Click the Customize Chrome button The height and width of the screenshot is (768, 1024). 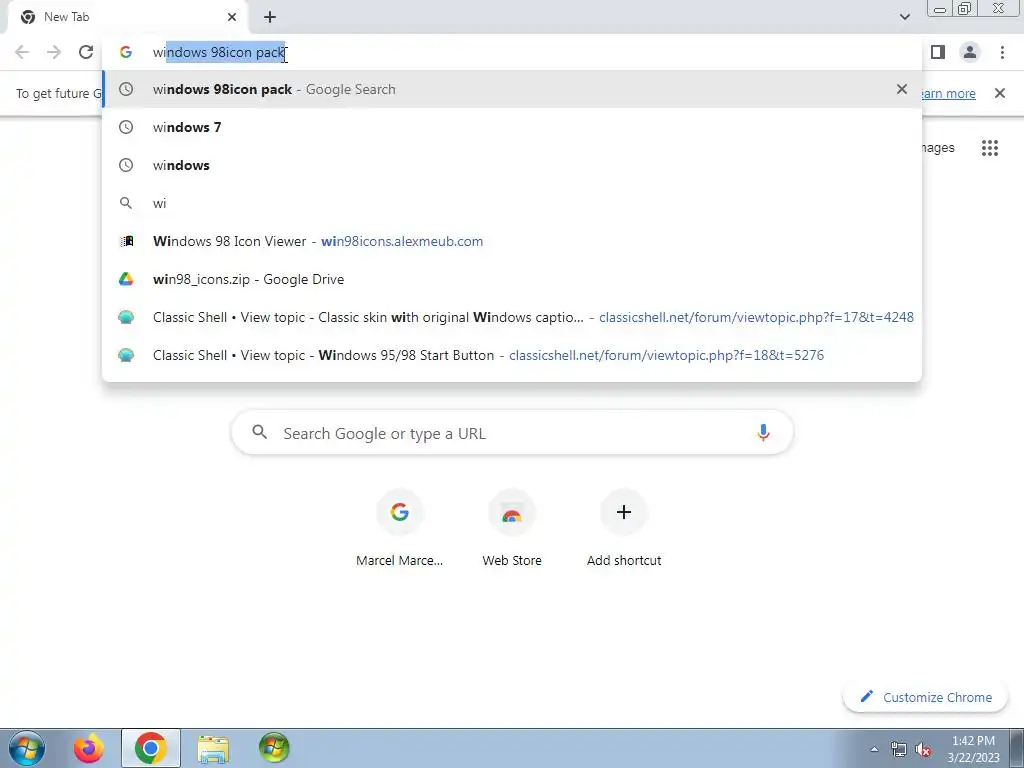click(x=926, y=697)
